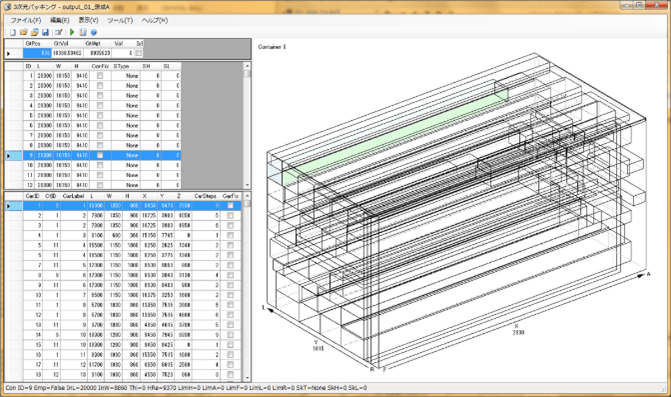Click CarLabel cell of cargo row 14
Screen dimensions: 671x397
pyautogui.click(x=74, y=335)
